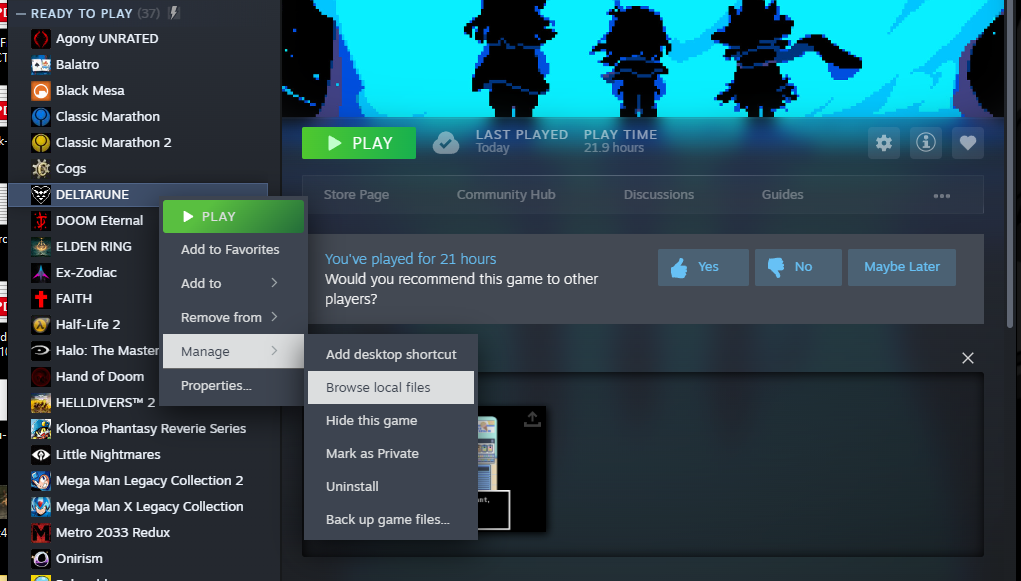The height and width of the screenshot is (581, 1021).
Task: Click the Hand of Doom game icon
Action: pyautogui.click(x=41, y=376)
